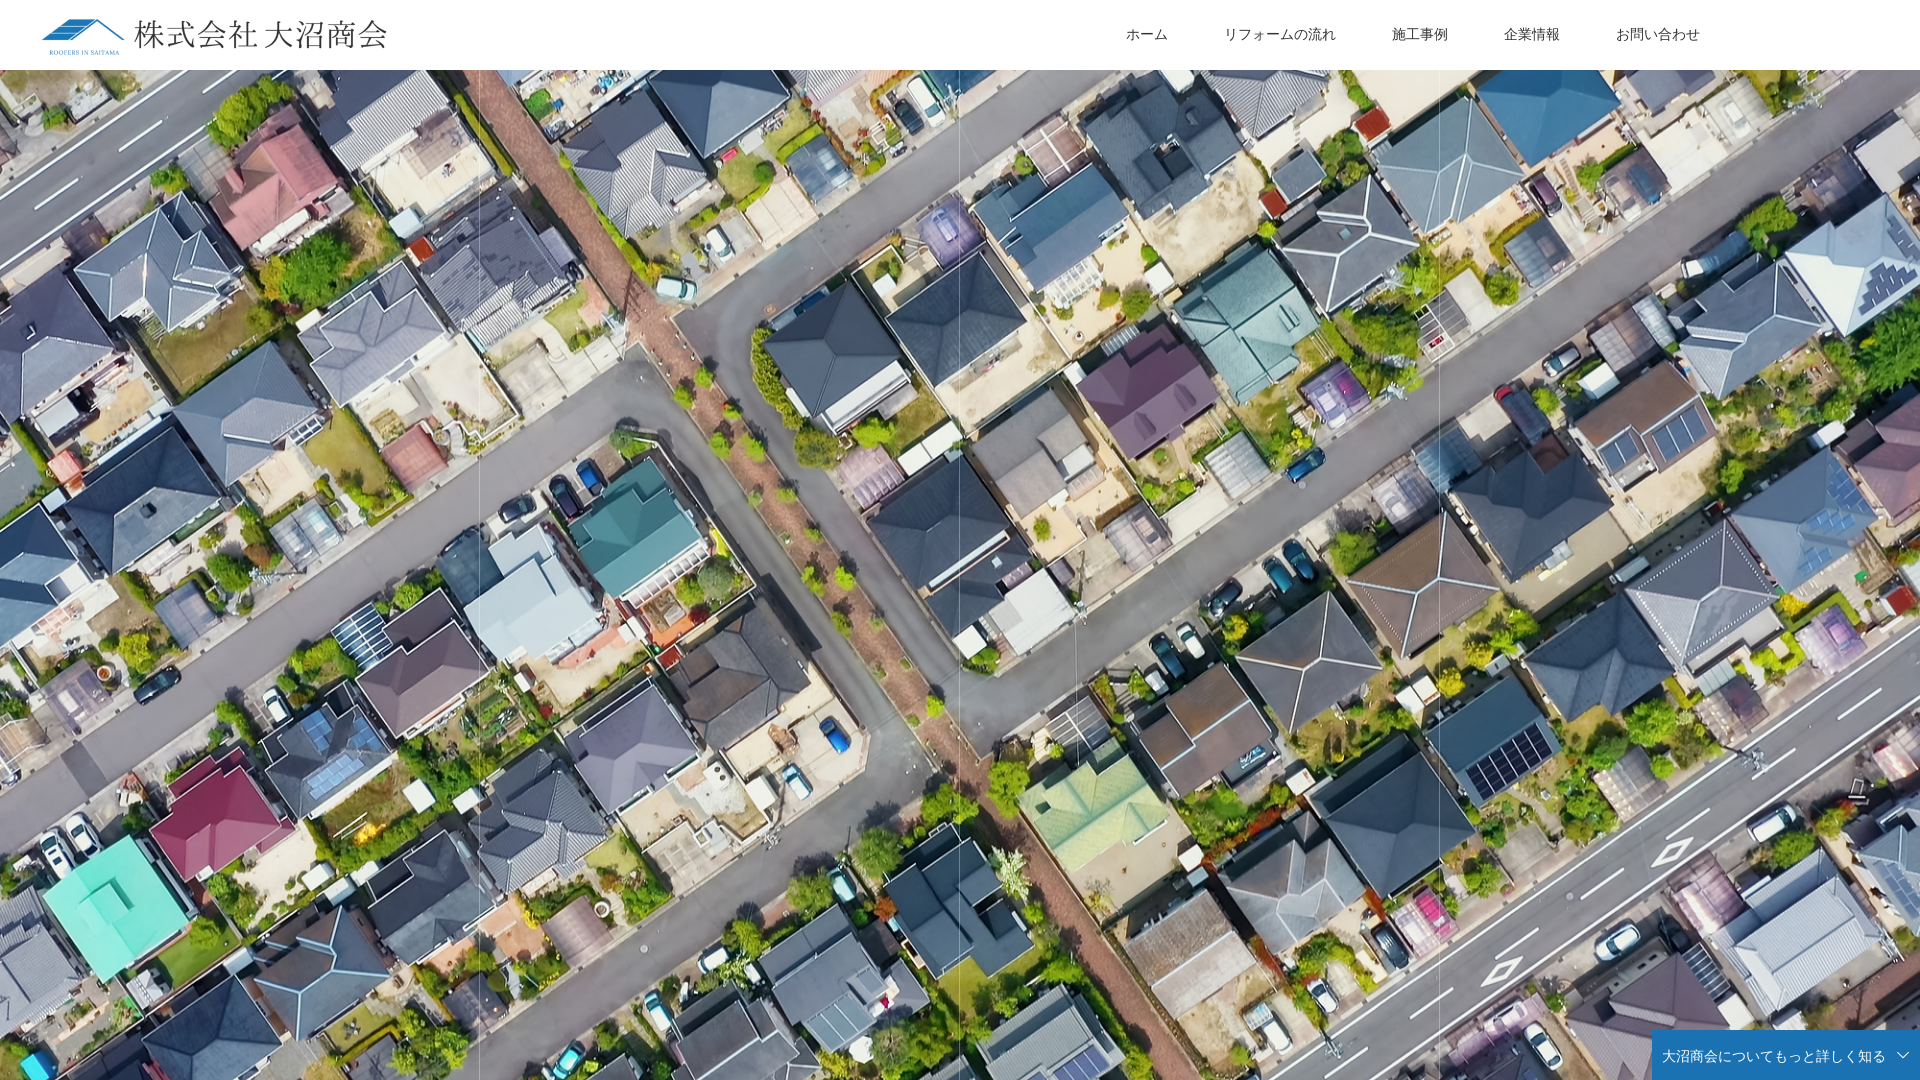Click the blue car parked in driveway
Viewport: 1920px width, 1080px height.
tap(834, 735)
